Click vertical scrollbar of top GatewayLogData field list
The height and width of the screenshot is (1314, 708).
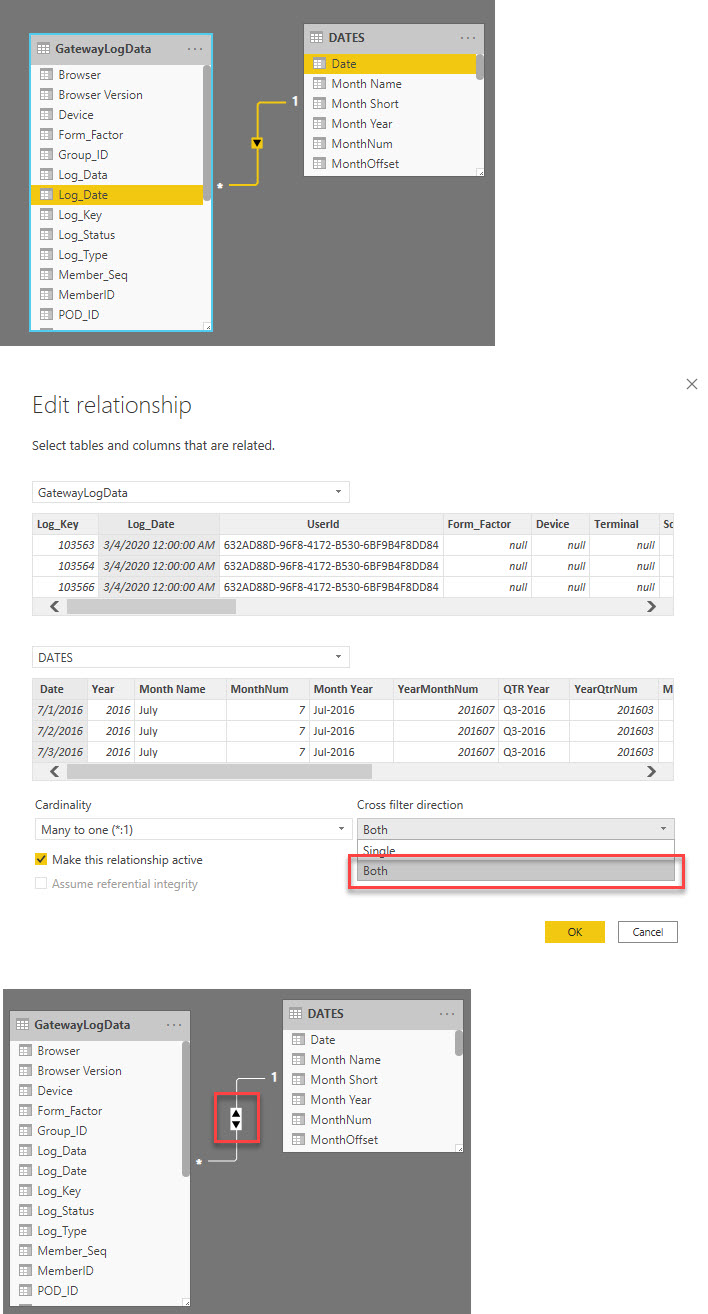(207, 132)
